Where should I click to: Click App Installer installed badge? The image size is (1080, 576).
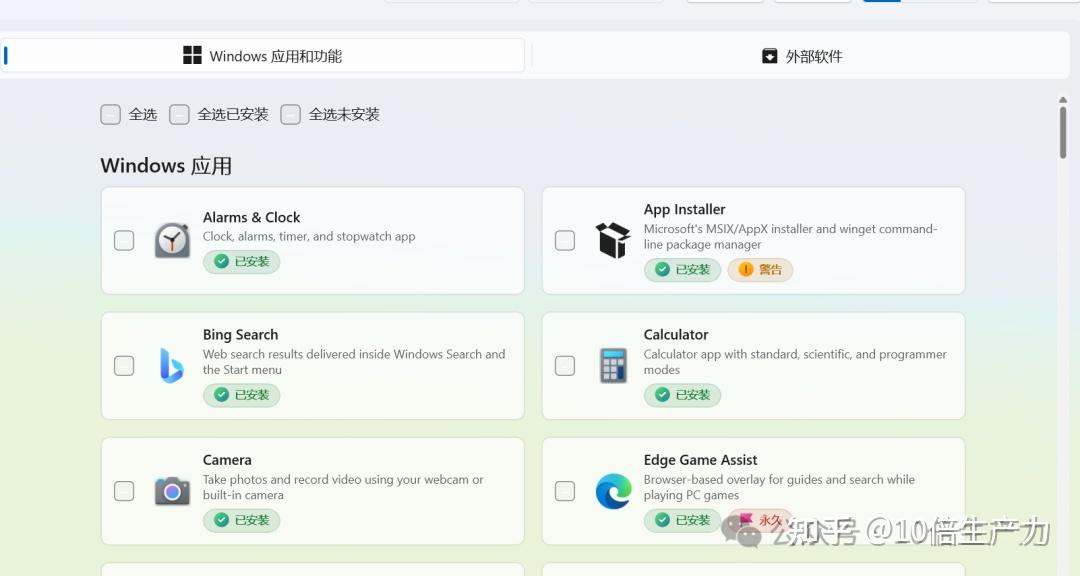[x=682, y=269]
